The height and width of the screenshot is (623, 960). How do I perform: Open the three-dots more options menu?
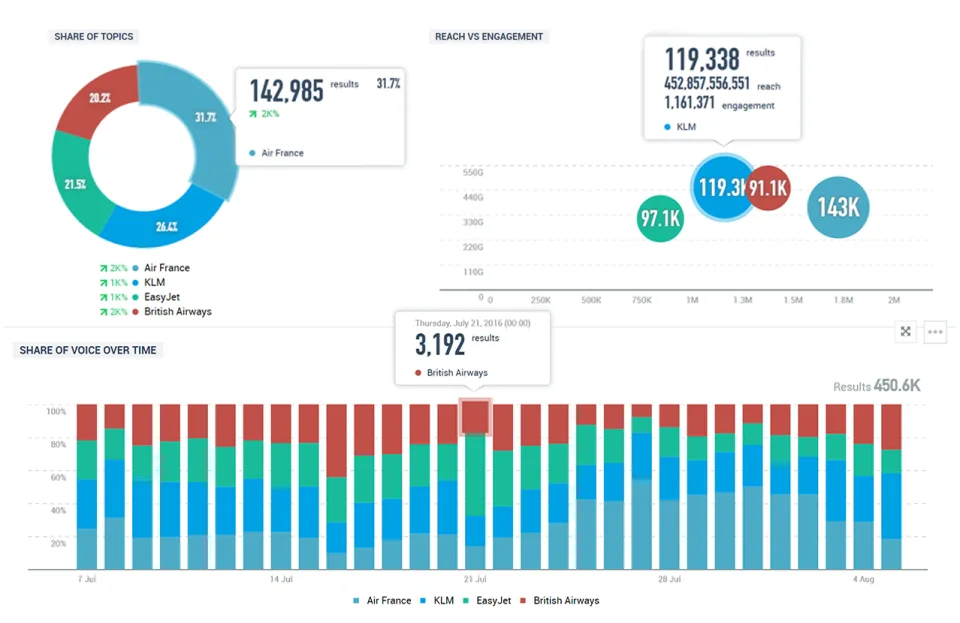click(x=935, y=332)
